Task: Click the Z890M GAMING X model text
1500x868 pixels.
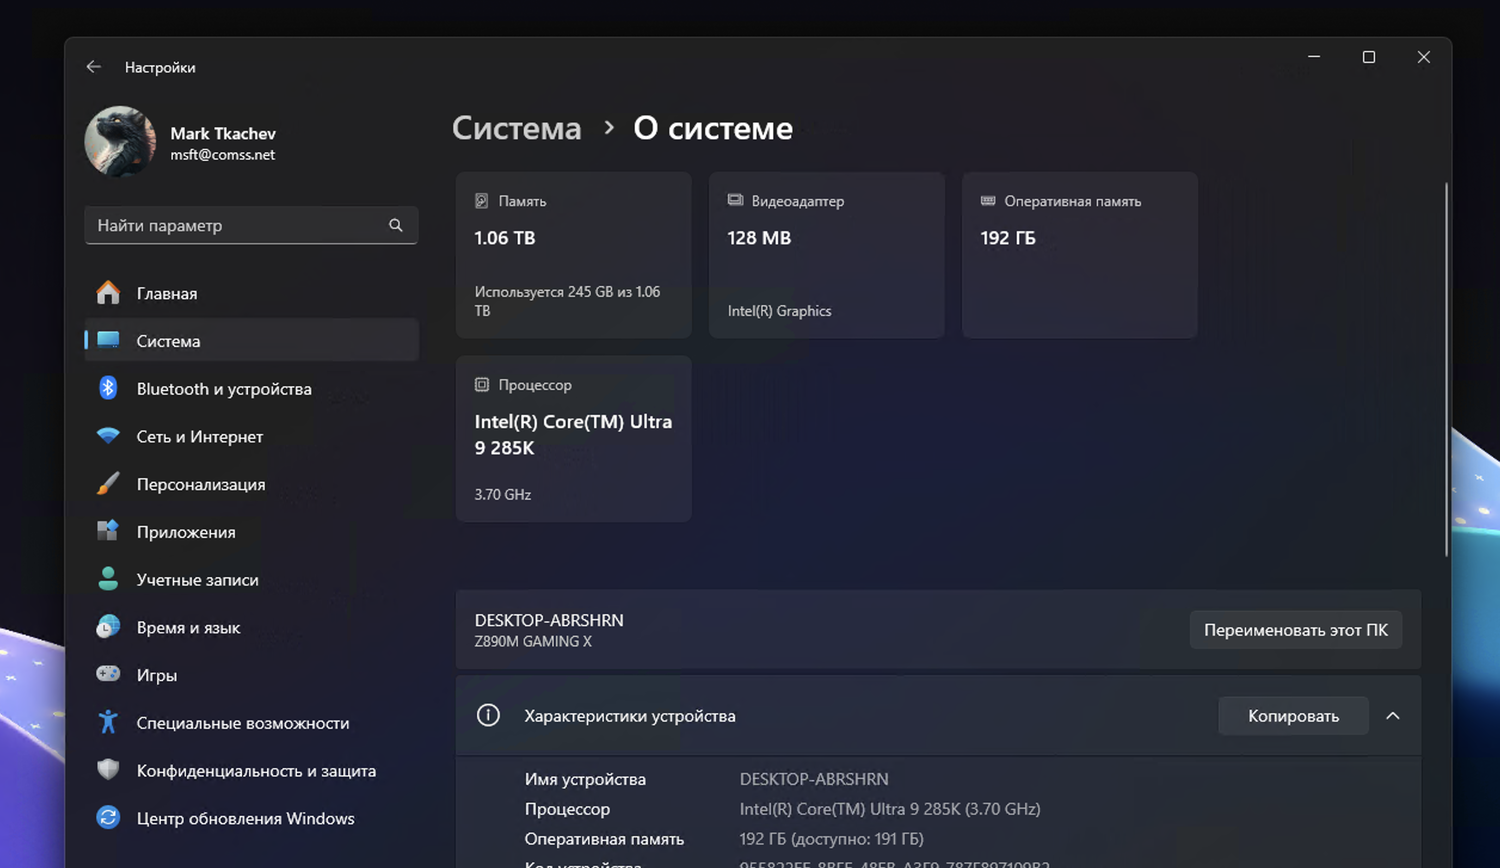Action: click(533, 642)
